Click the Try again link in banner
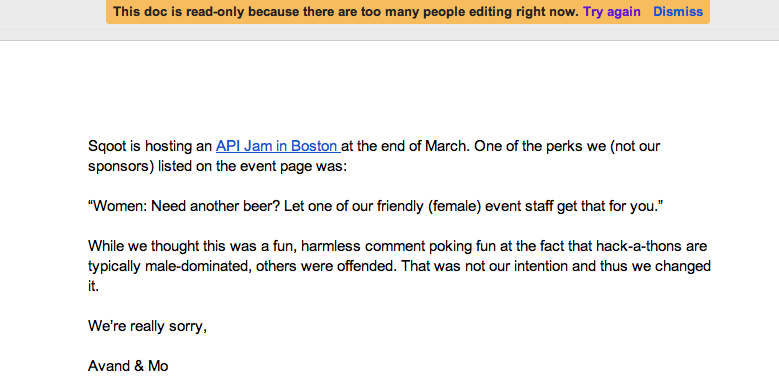The width and height of the screenshot is (779, 384). [612, 11]
